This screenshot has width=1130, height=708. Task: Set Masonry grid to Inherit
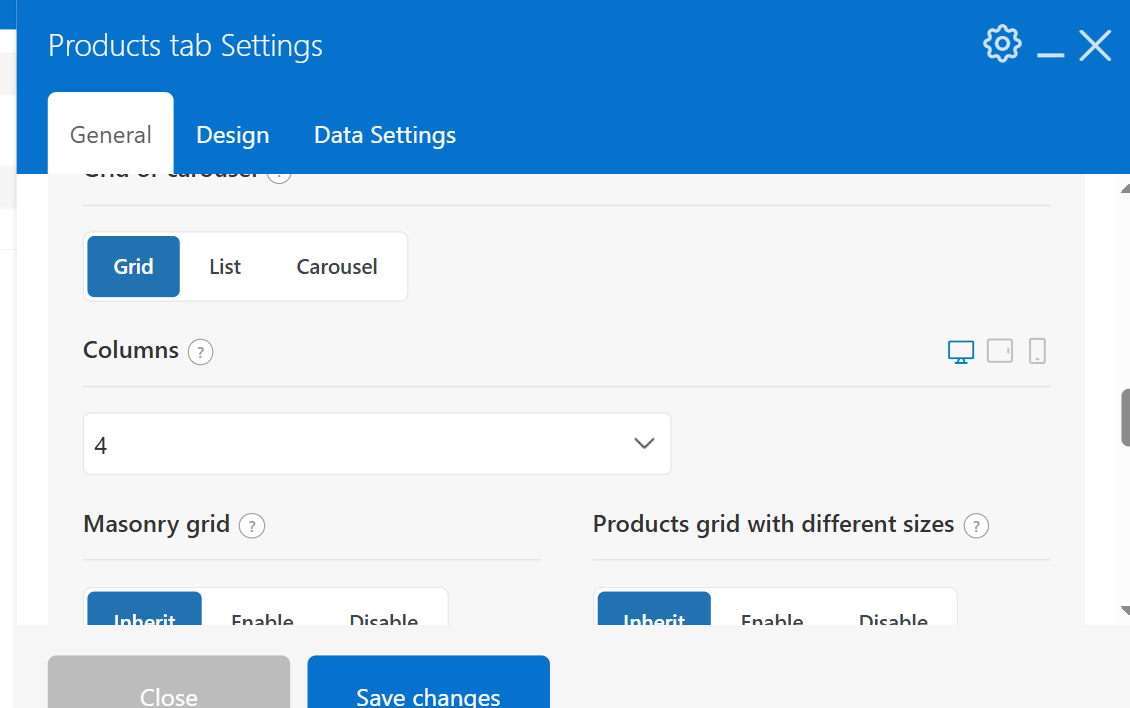click(144, 609)
